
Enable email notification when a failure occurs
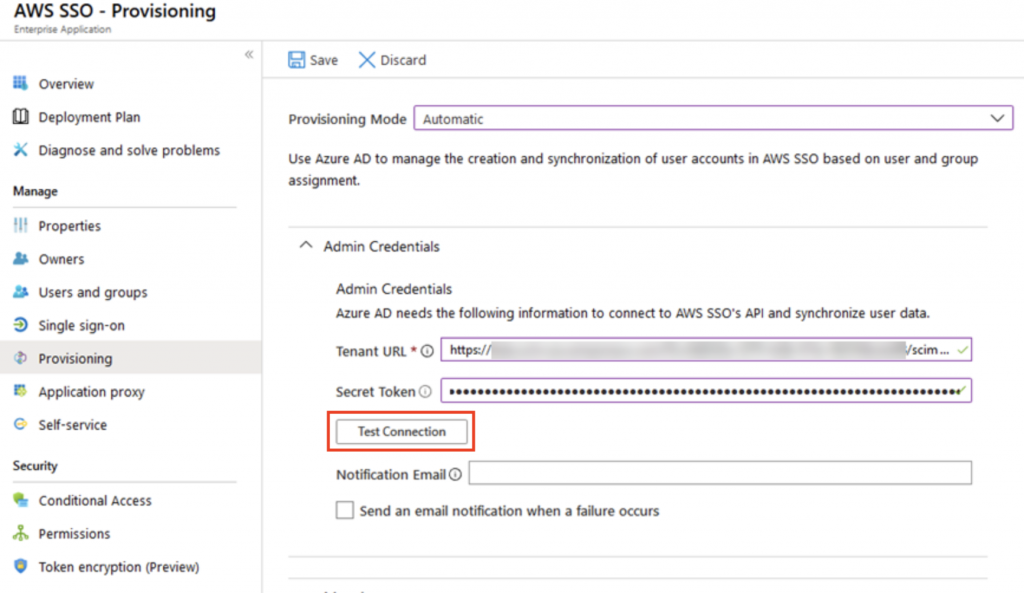click(x=345, y=510)
